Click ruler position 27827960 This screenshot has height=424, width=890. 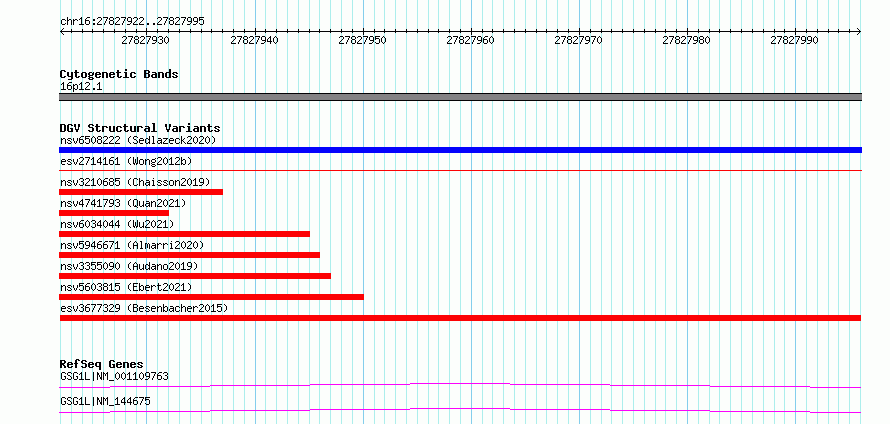tap(471, 40)
